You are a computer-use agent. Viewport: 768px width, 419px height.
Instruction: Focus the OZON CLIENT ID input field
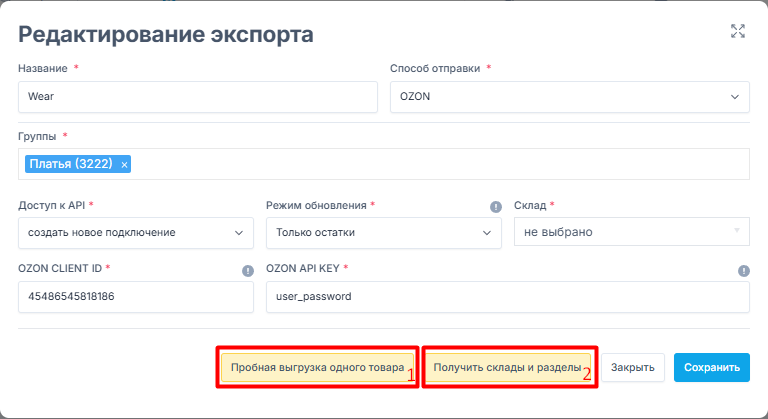136,297
